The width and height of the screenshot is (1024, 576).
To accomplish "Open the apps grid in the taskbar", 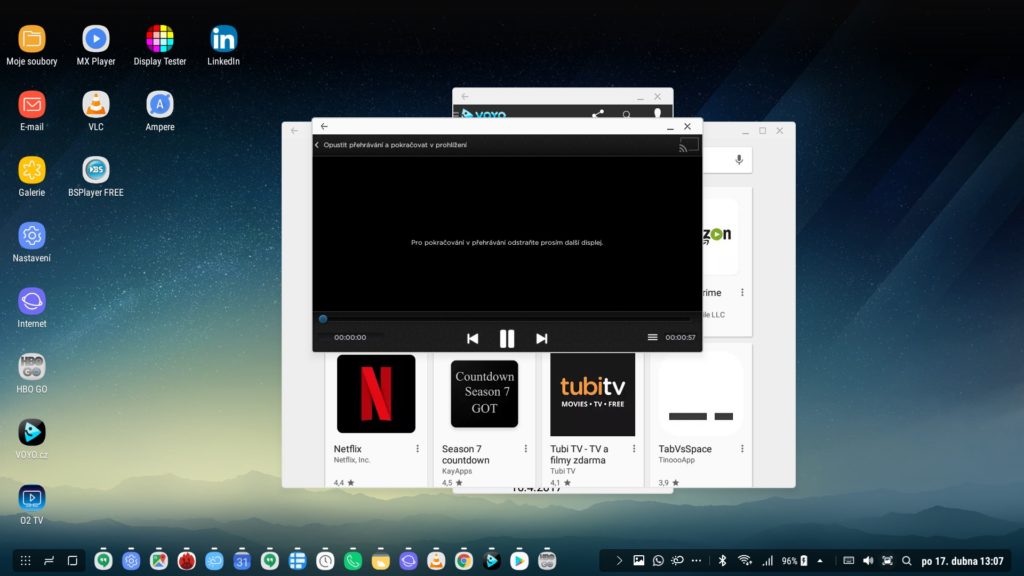I will [x=25, y=560].
